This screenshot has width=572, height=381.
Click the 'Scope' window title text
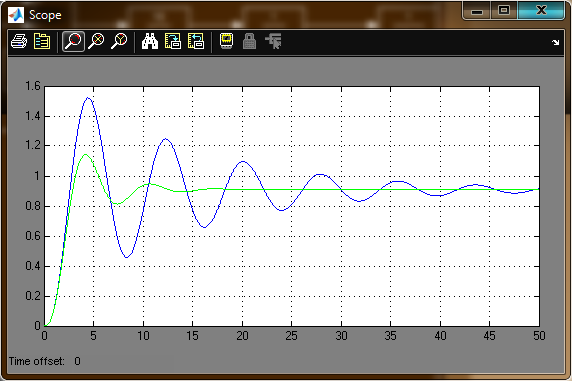point(45,15)
